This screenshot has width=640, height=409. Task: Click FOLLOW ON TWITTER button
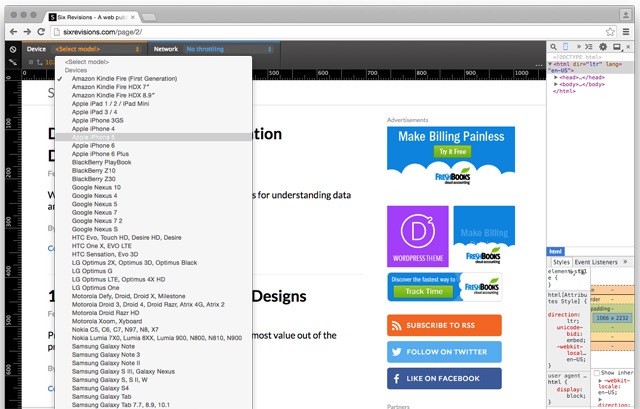click(x=444, y=352)
